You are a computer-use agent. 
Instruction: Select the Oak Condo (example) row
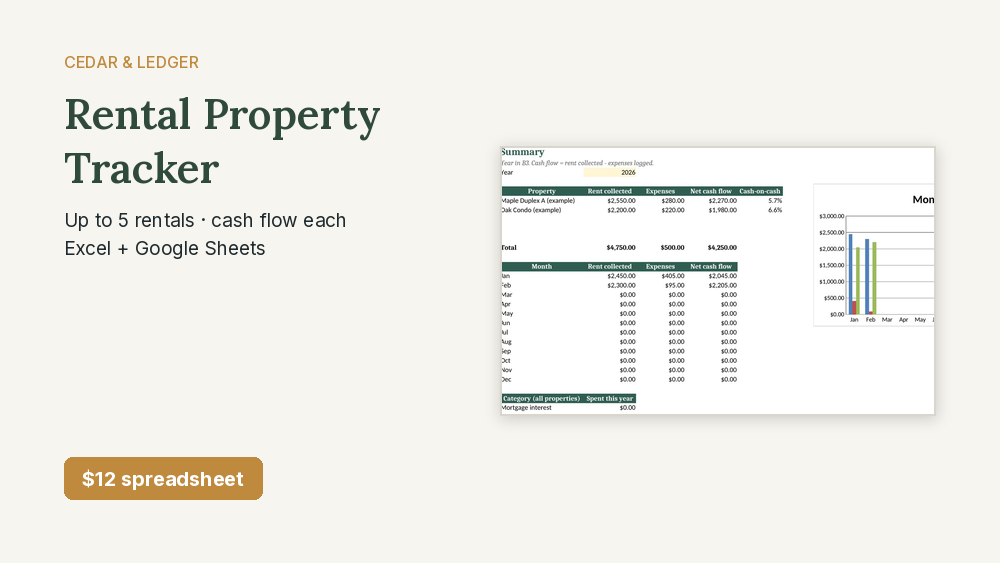(642, 210)
